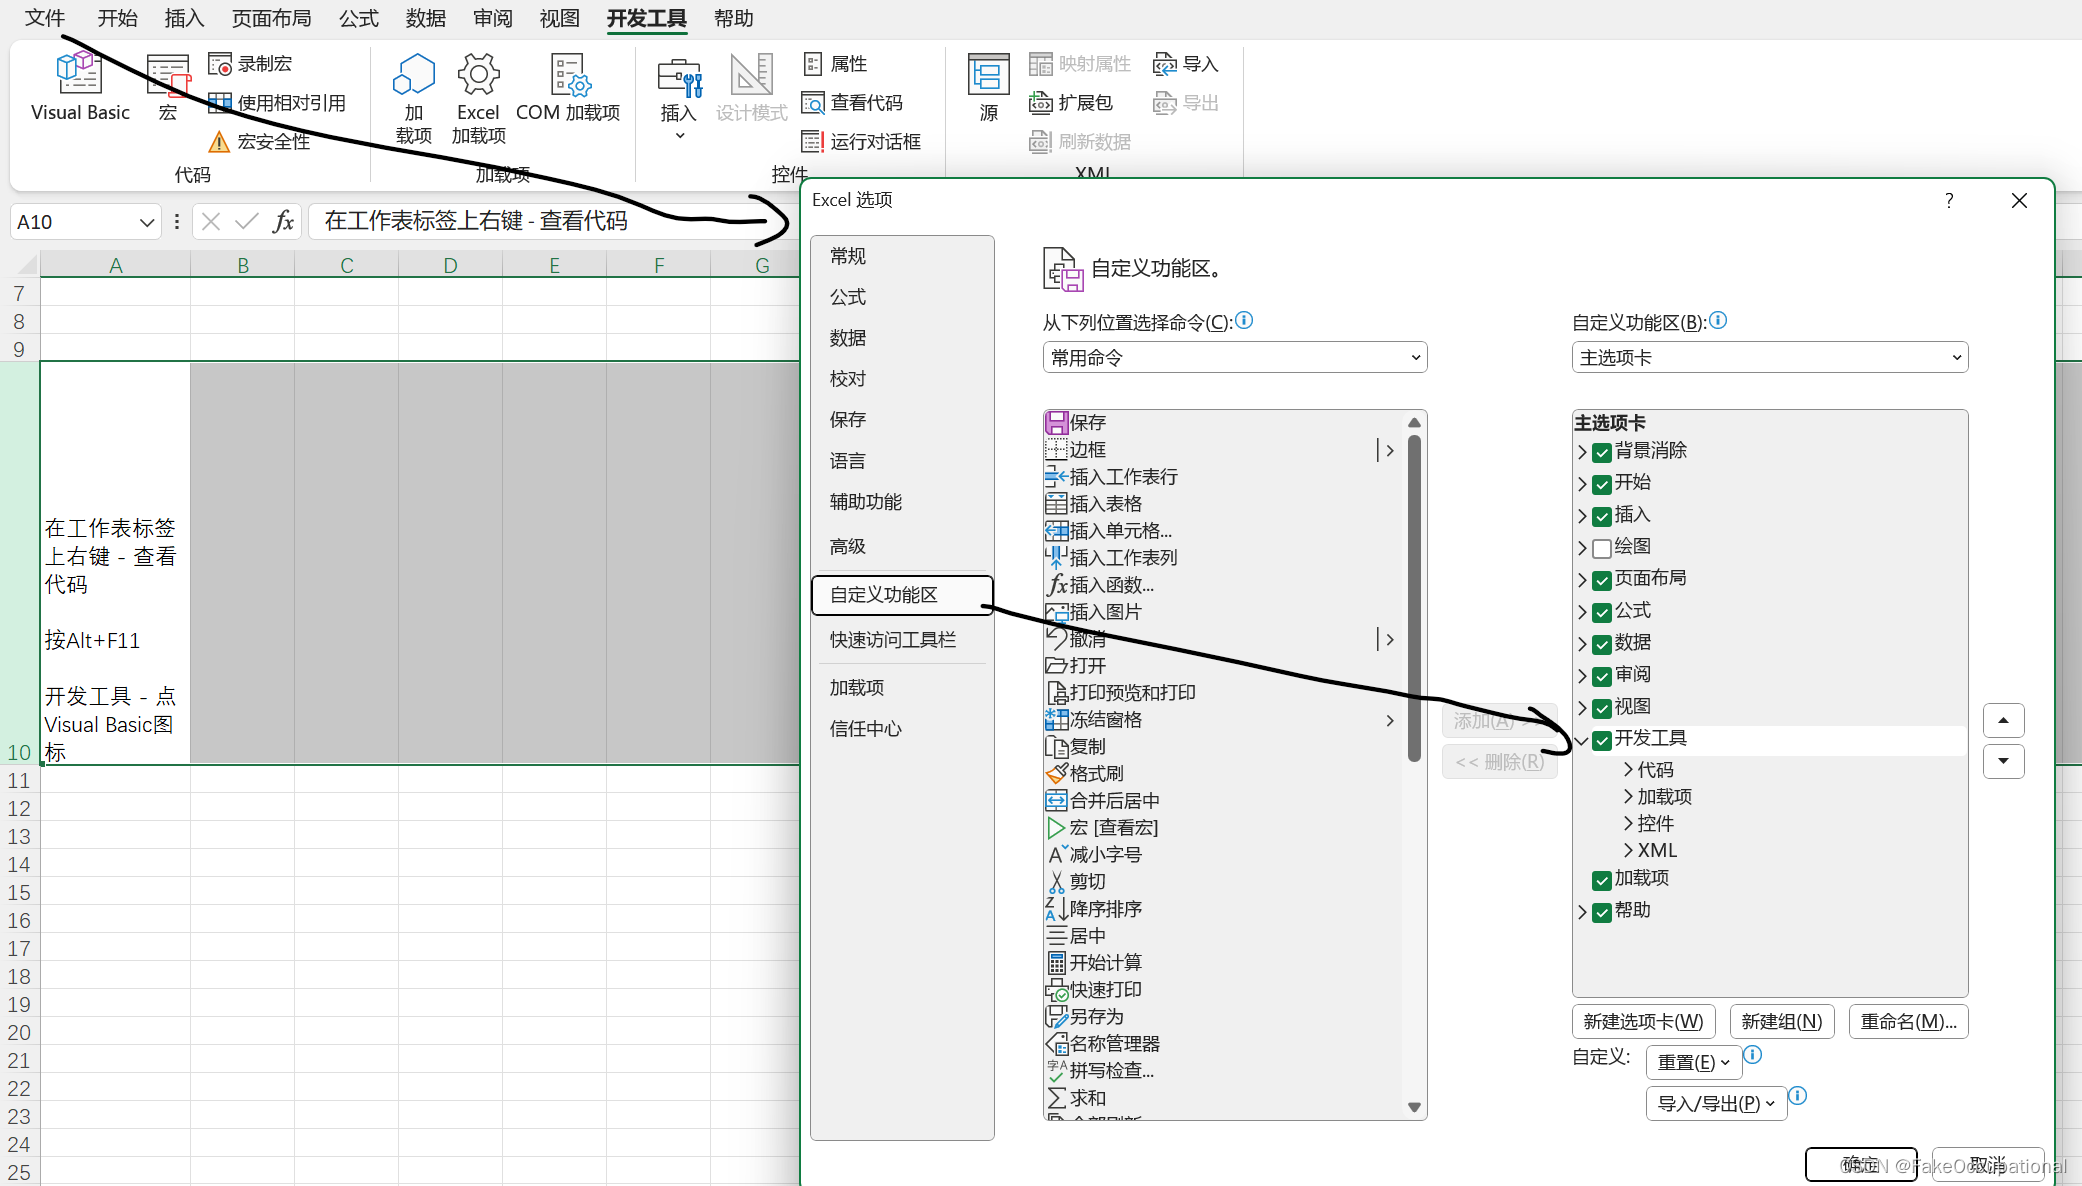Click << 删除(R) remove button

[x=1500, y=762]
